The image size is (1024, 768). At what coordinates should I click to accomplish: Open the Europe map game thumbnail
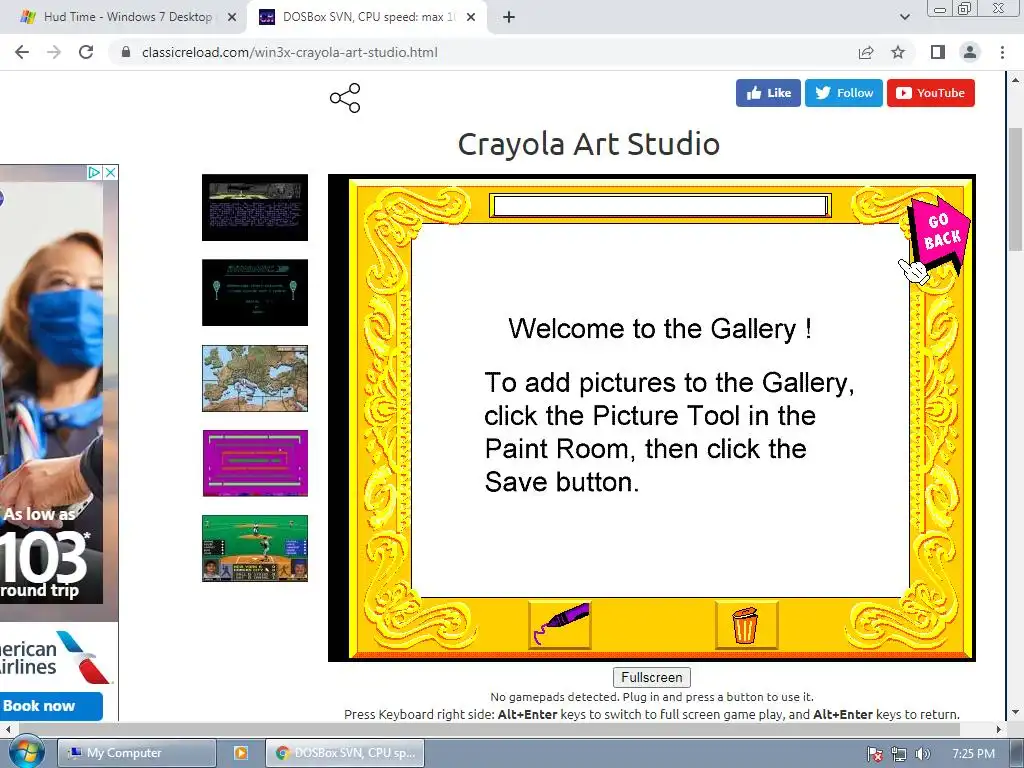[x=255, y=378]
